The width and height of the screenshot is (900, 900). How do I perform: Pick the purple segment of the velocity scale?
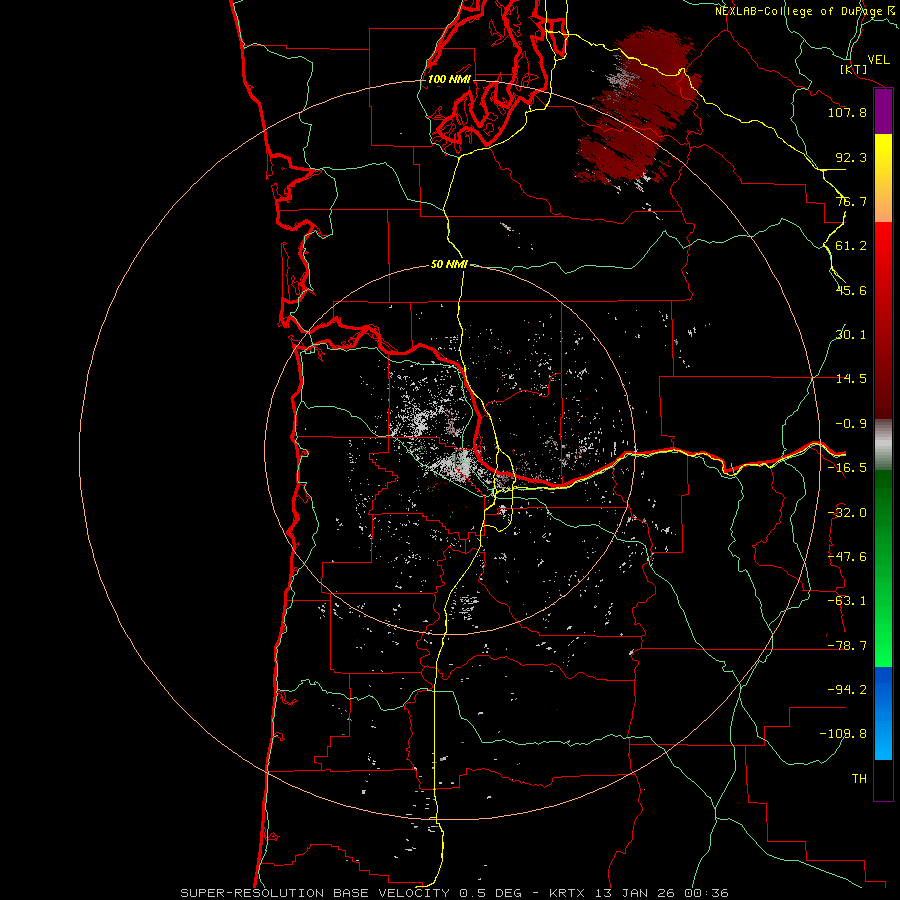pos(883,112)
